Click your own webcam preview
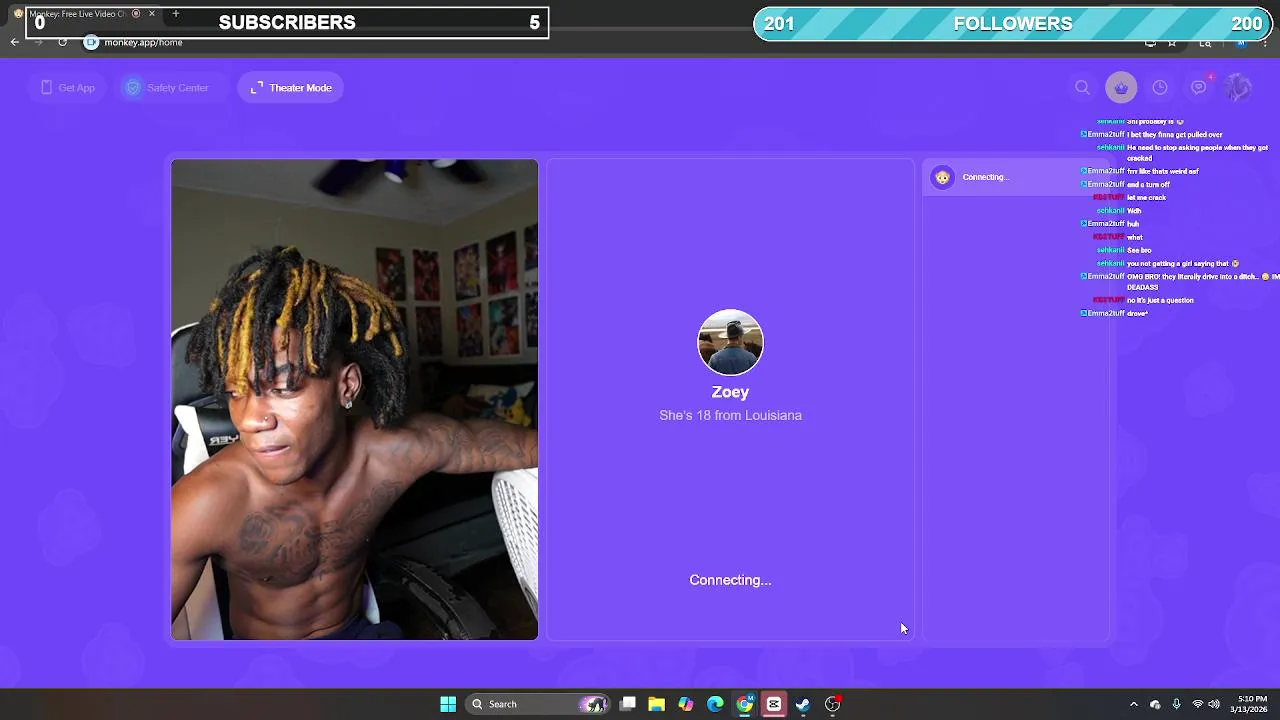 click(x=354, y=400)
